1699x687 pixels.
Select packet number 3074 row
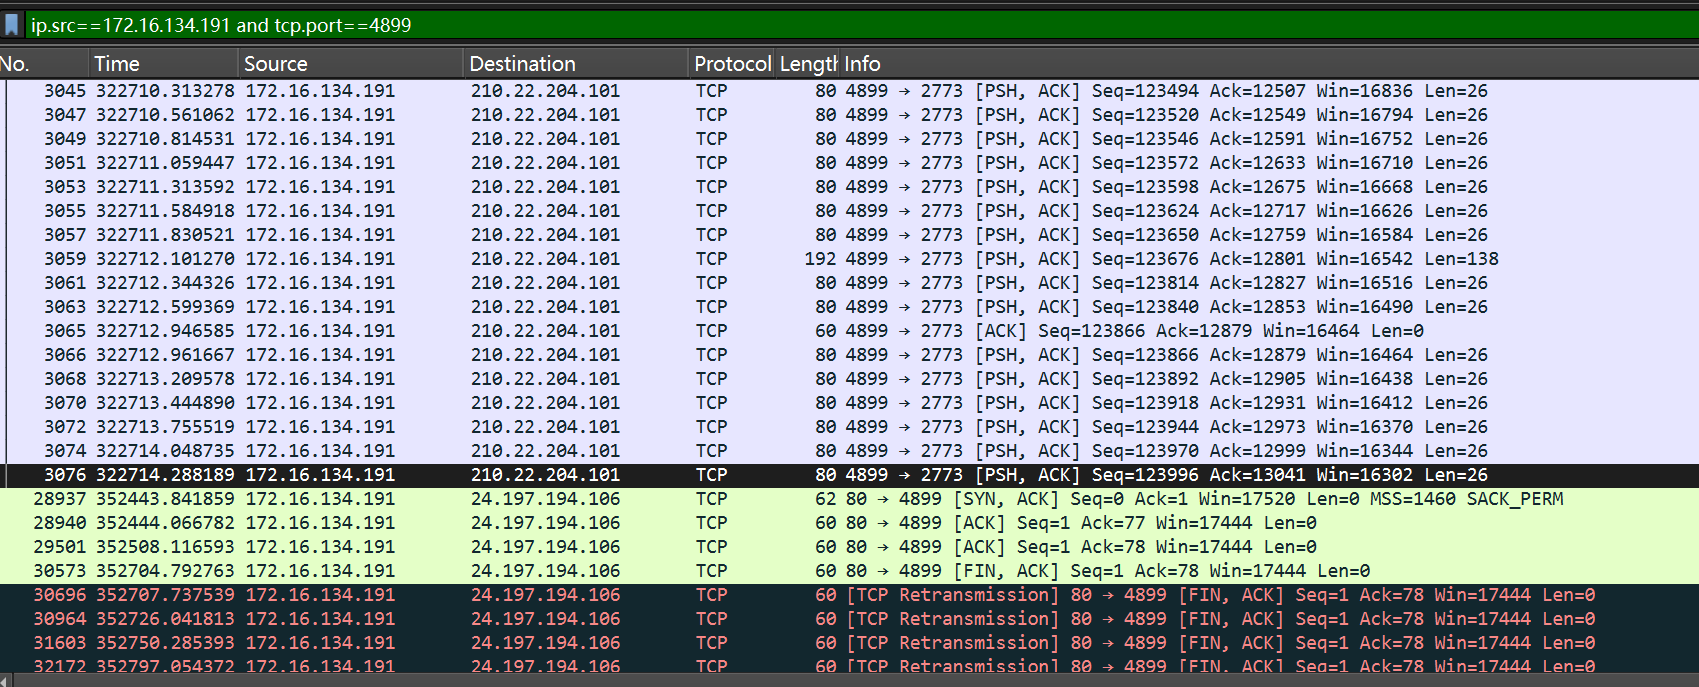point(849,451)
